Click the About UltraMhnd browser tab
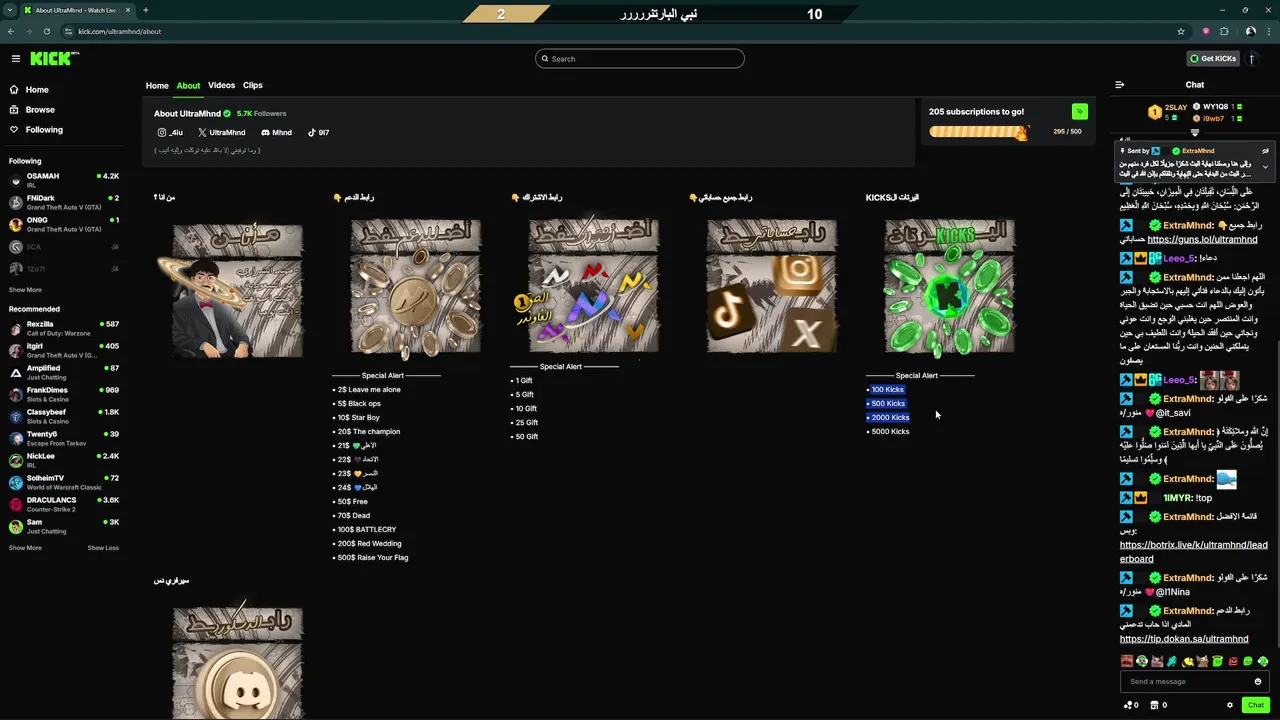1280x720 pixels. (76, 10)
